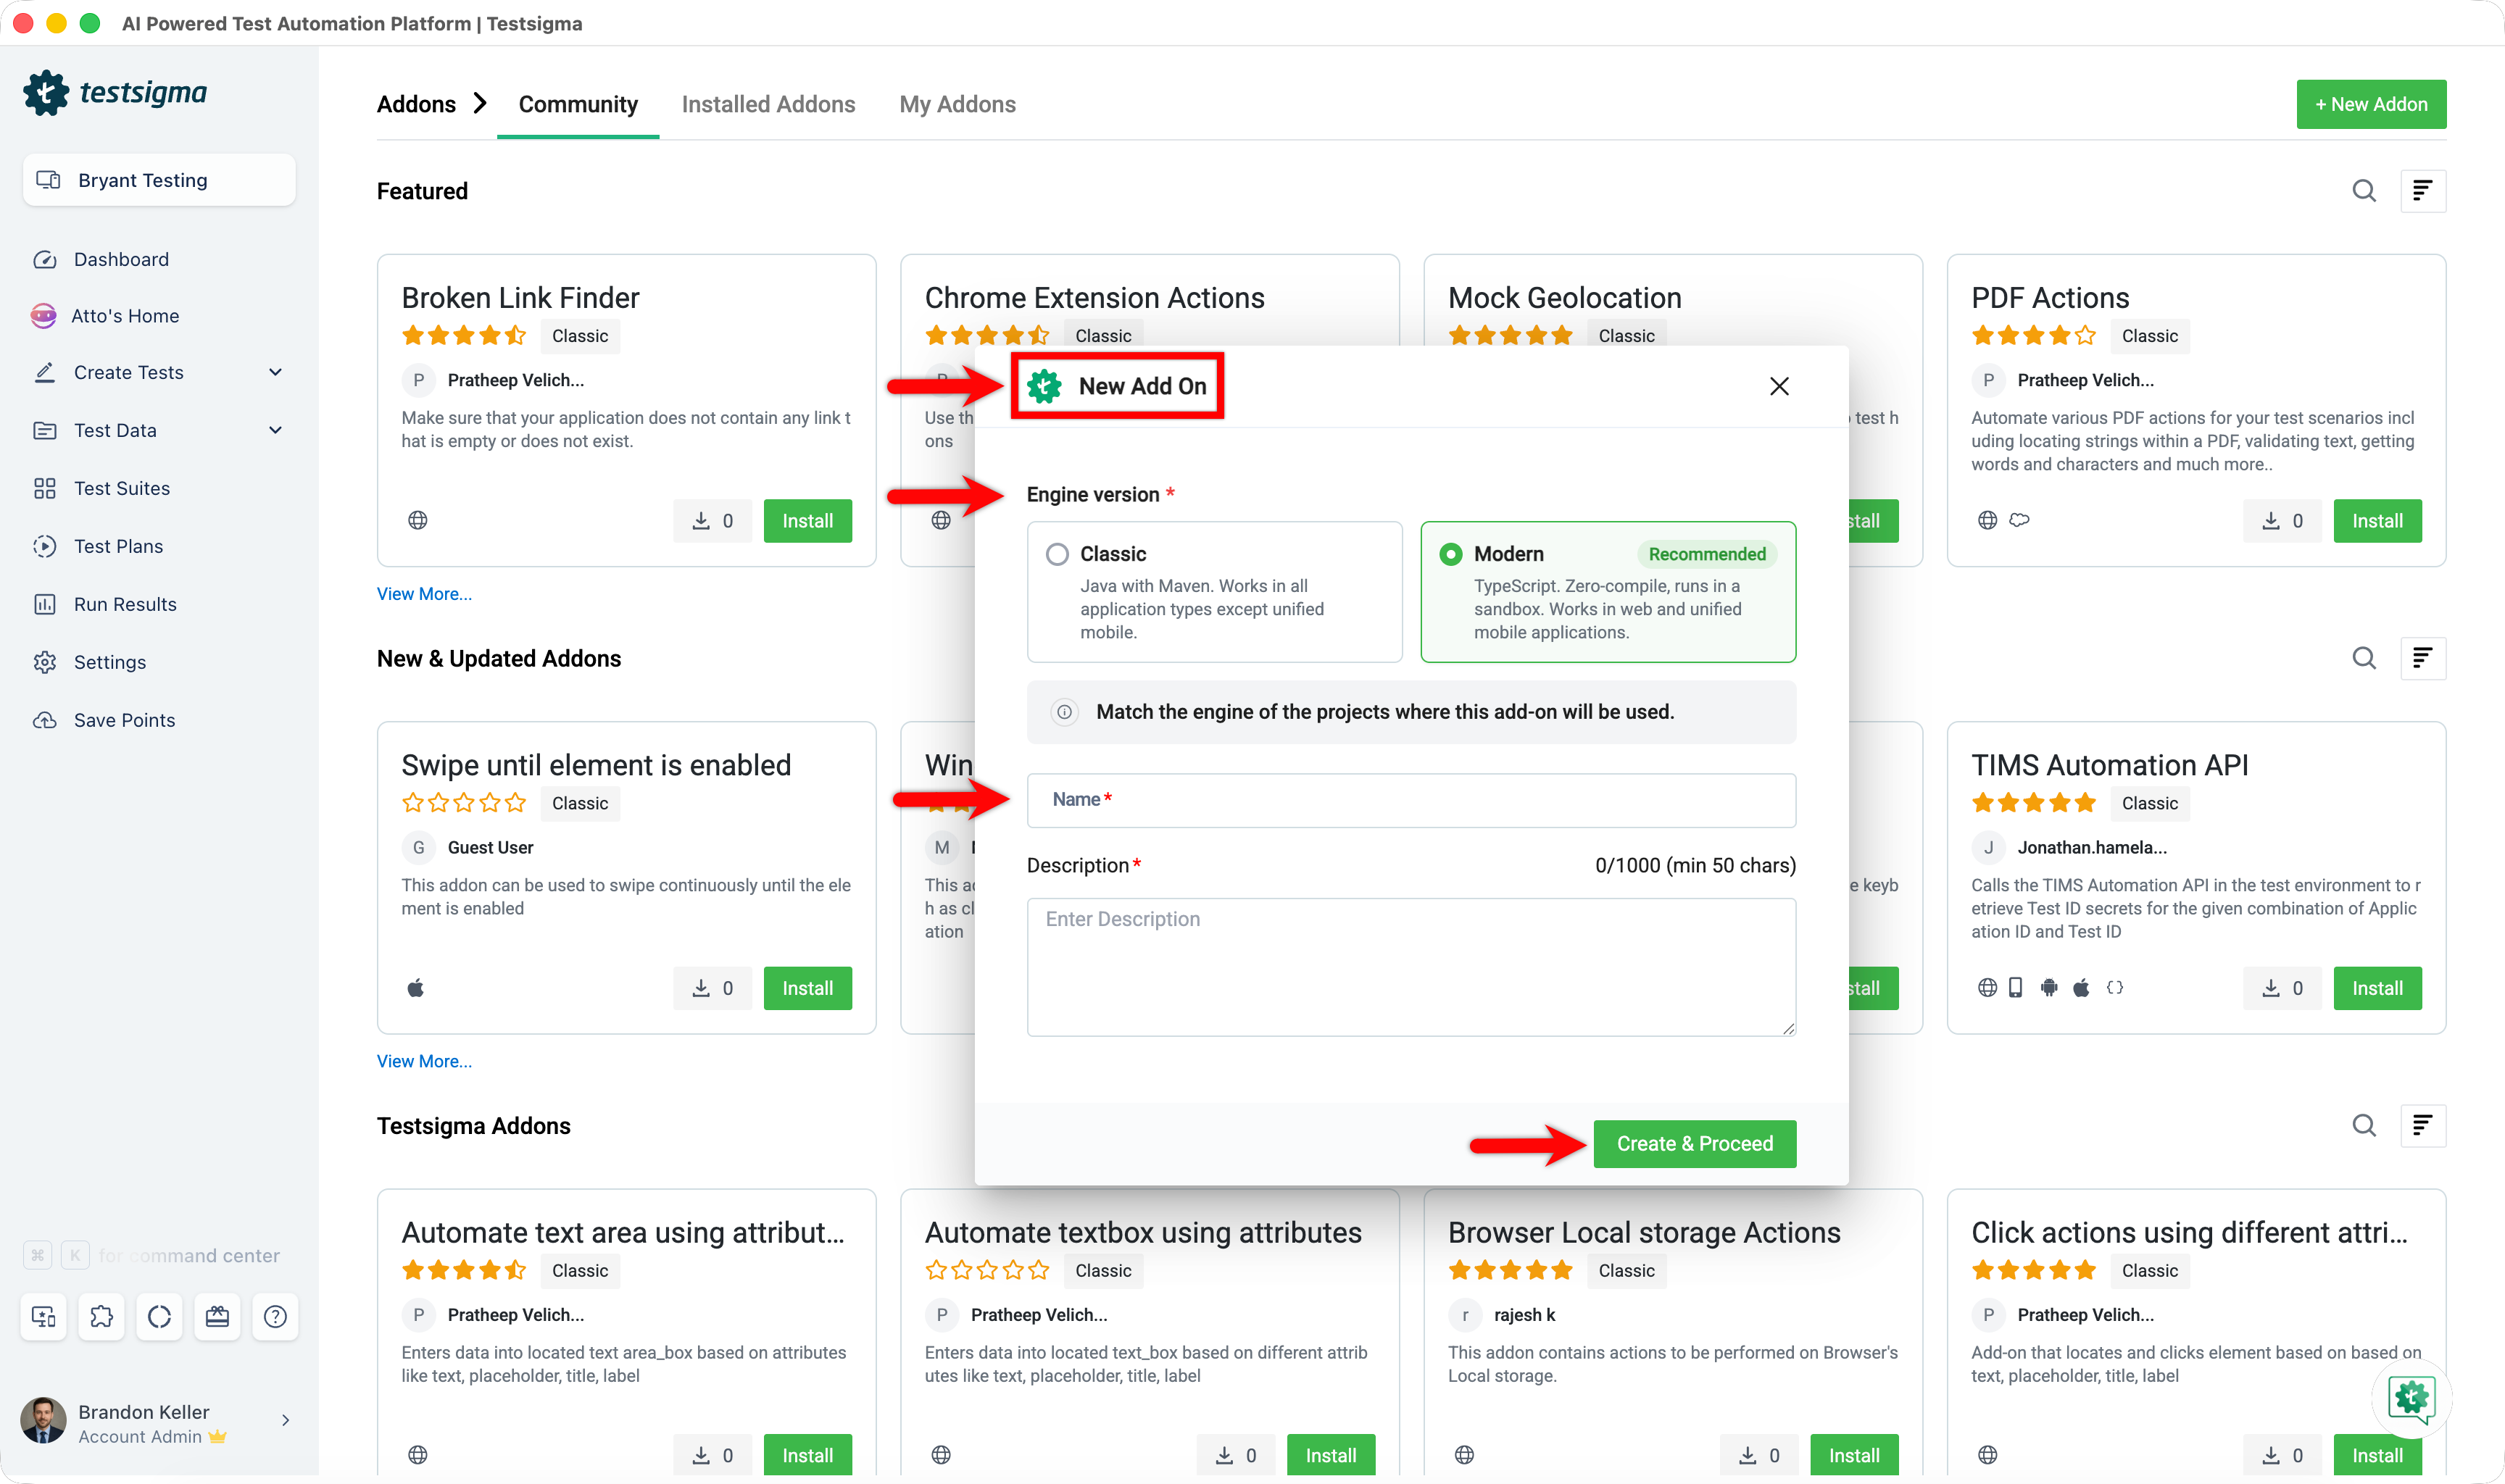Viewport: 2505px width, 1484px height.
Task: Expand the Brandon Keller account menu
Action: (157, 1421)
